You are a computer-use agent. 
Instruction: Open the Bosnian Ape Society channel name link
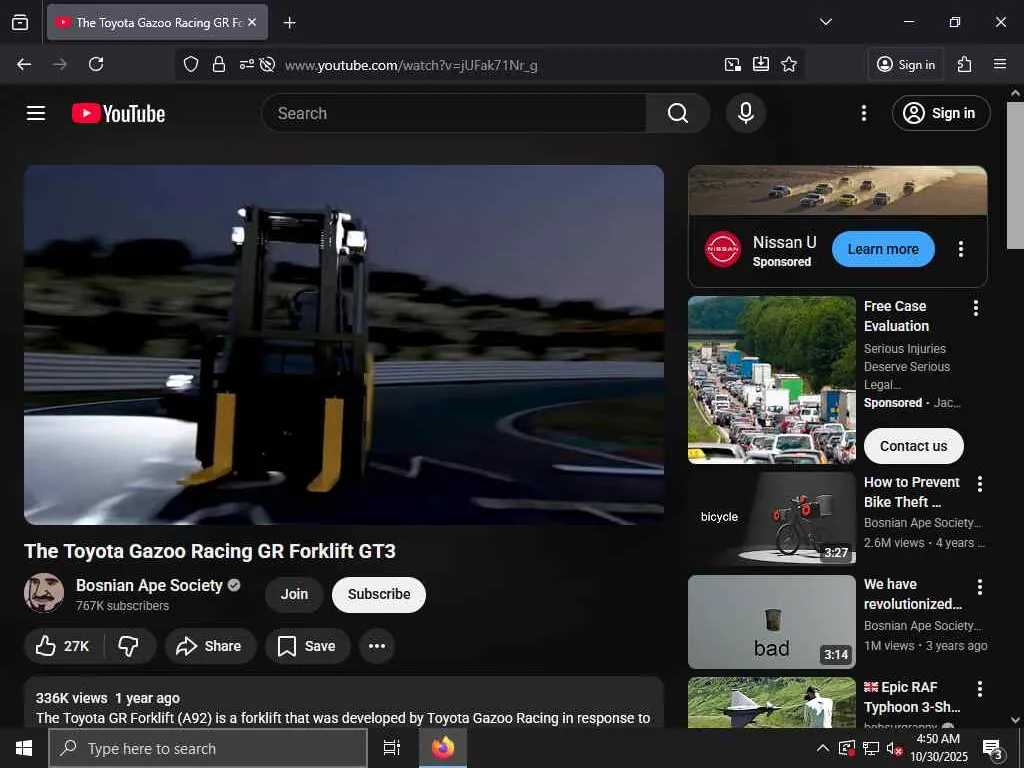point(149,585)
